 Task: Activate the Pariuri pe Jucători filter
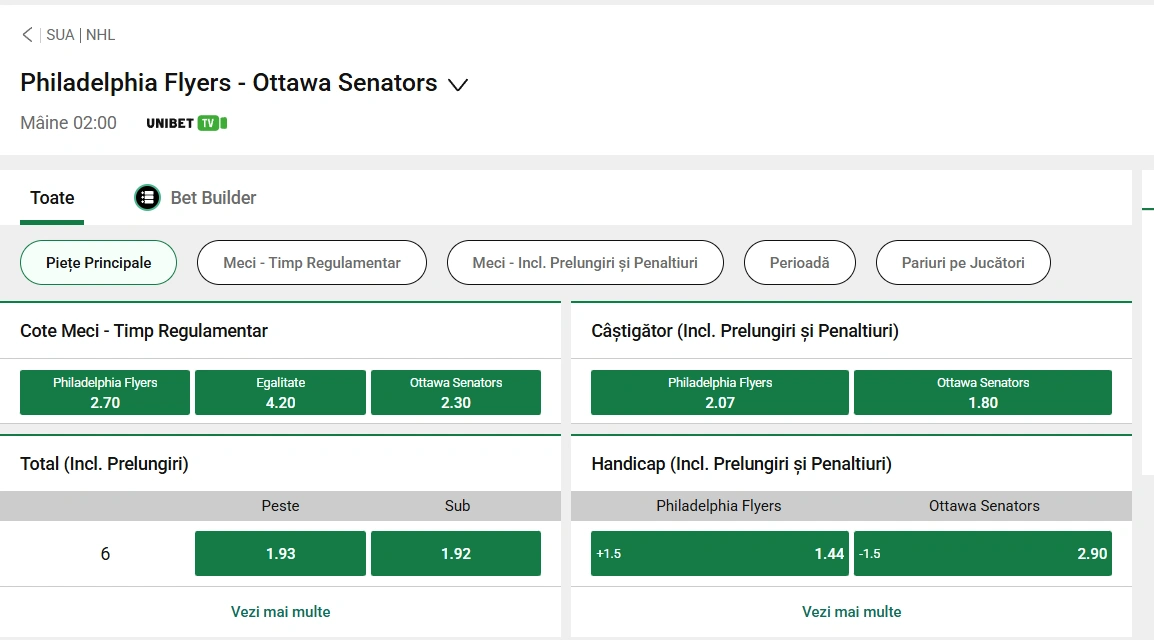(962, 262)
